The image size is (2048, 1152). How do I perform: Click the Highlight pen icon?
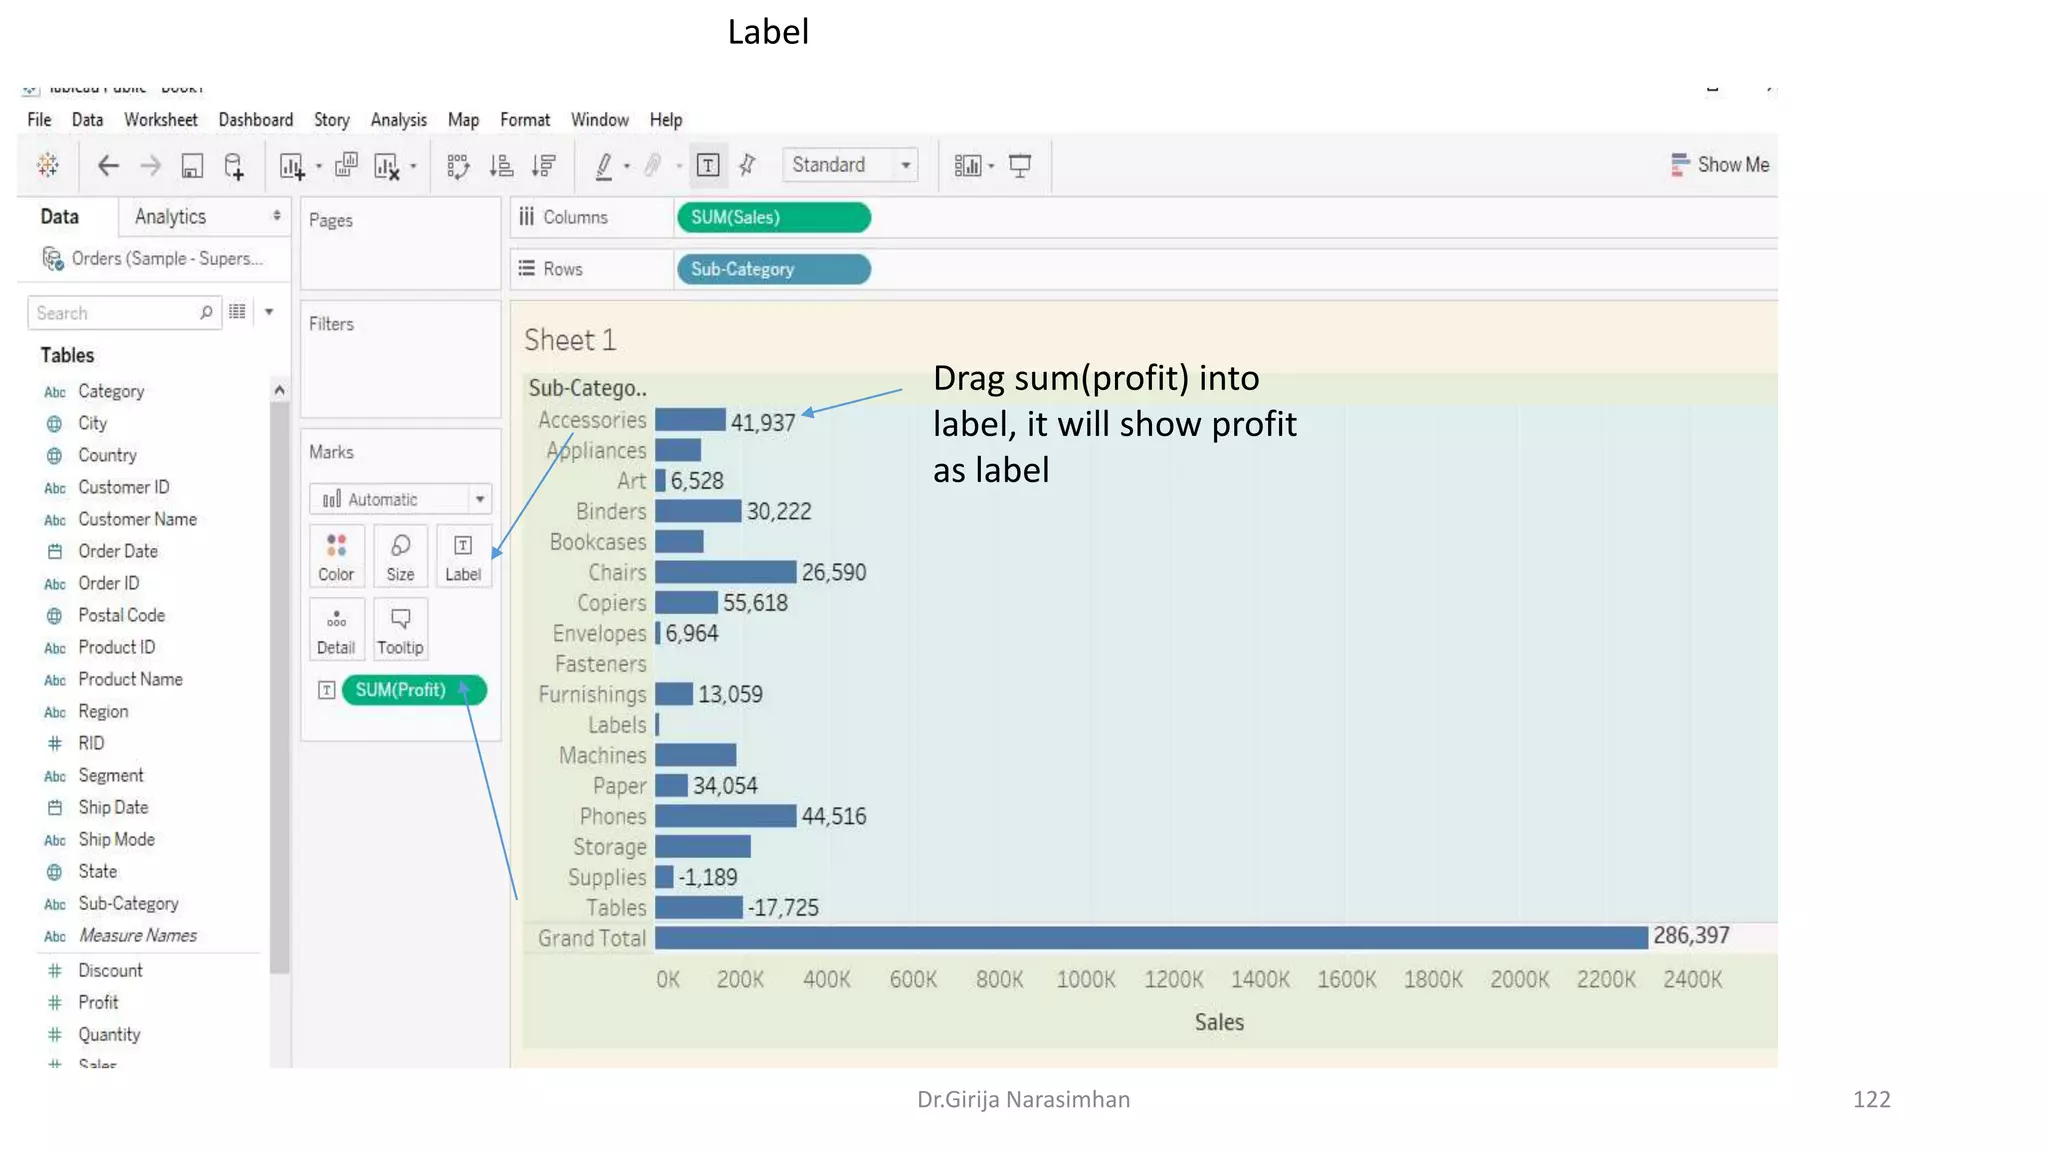(604, 166)
